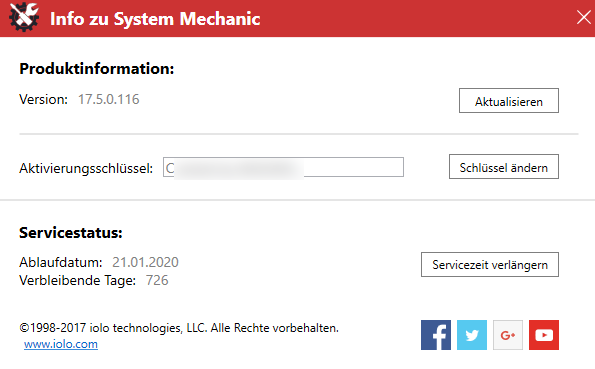This screenshot has width=595, height=369.
Task: Open the Facebook social icon
Action: point(436,335)
